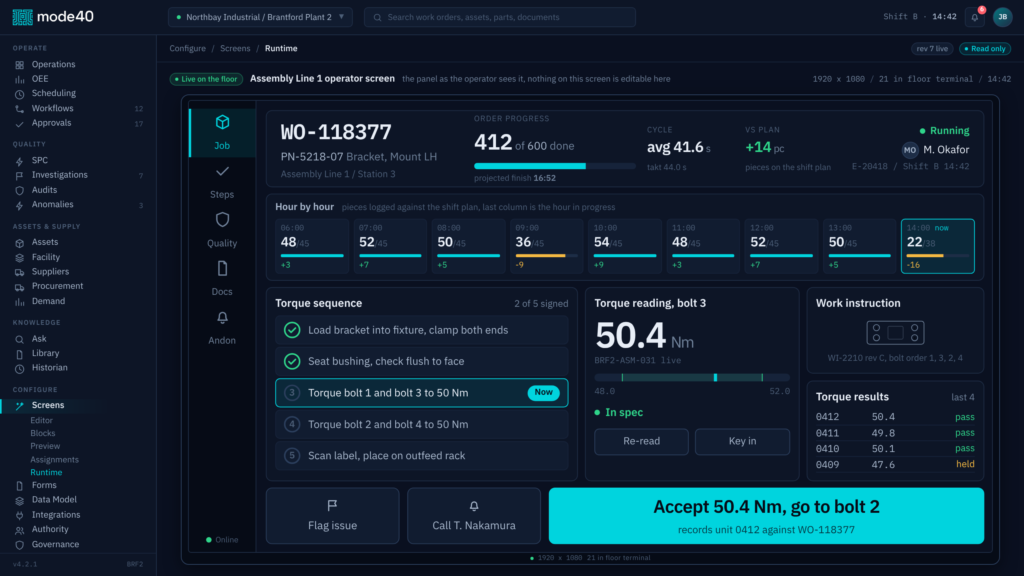This screenshot has height=576, width=1024.
Task: Click the MO operator avatar badge
Action: point(910,150)
